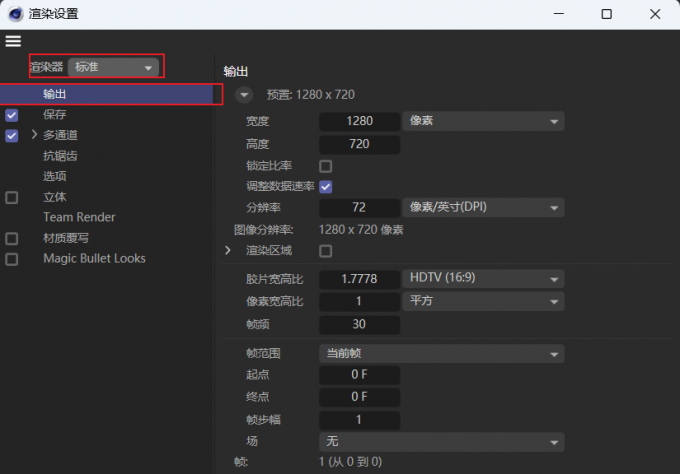Open the renderer dropdown set to 标准
The height and width of the screenshot is (474, 680).
113,67
